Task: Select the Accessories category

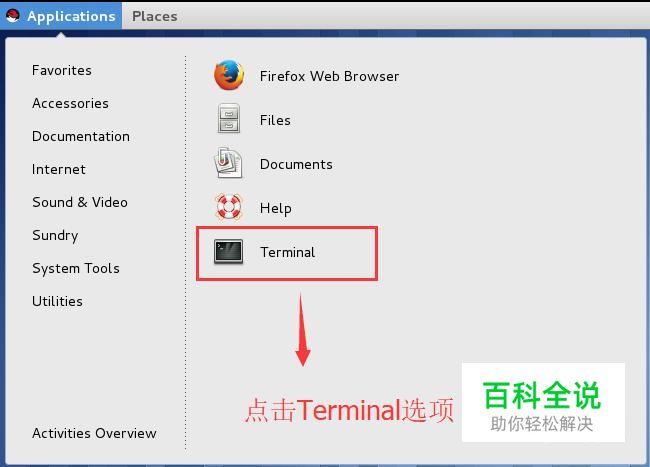Action: 70,103
